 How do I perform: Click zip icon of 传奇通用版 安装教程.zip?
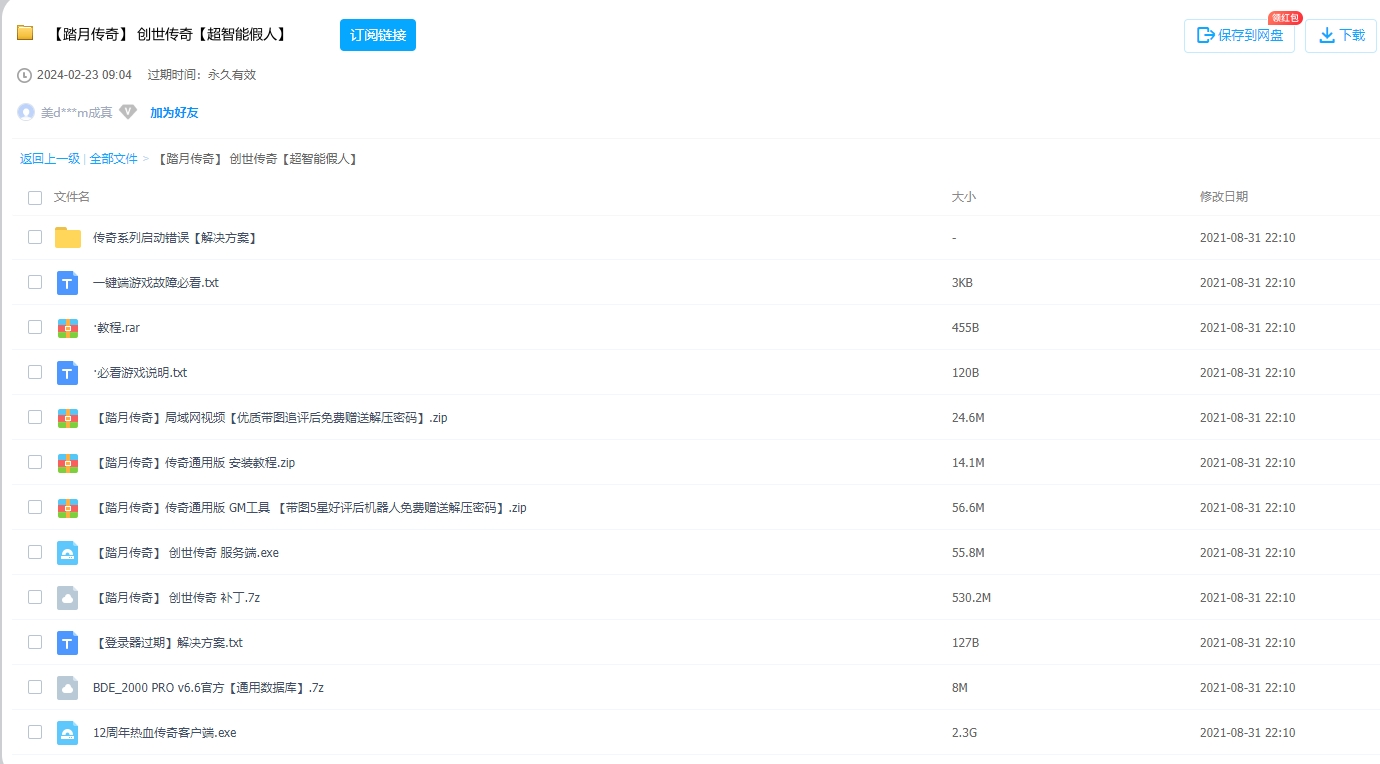pyautogui.click(x=68, y=463)
